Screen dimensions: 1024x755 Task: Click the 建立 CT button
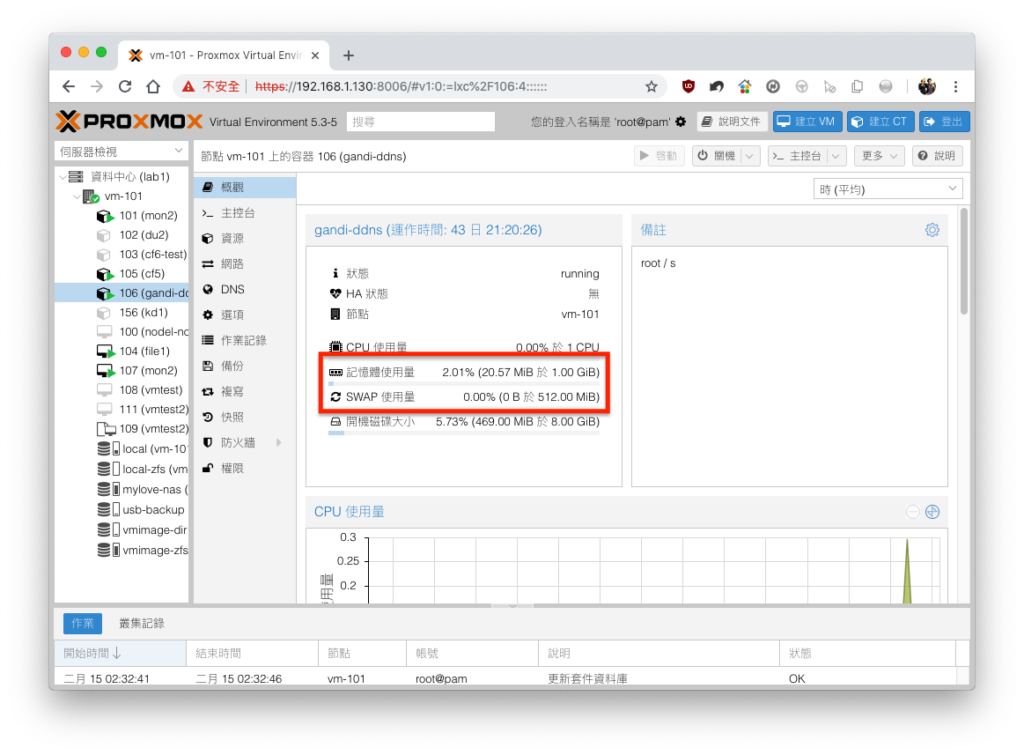(882, 121)
